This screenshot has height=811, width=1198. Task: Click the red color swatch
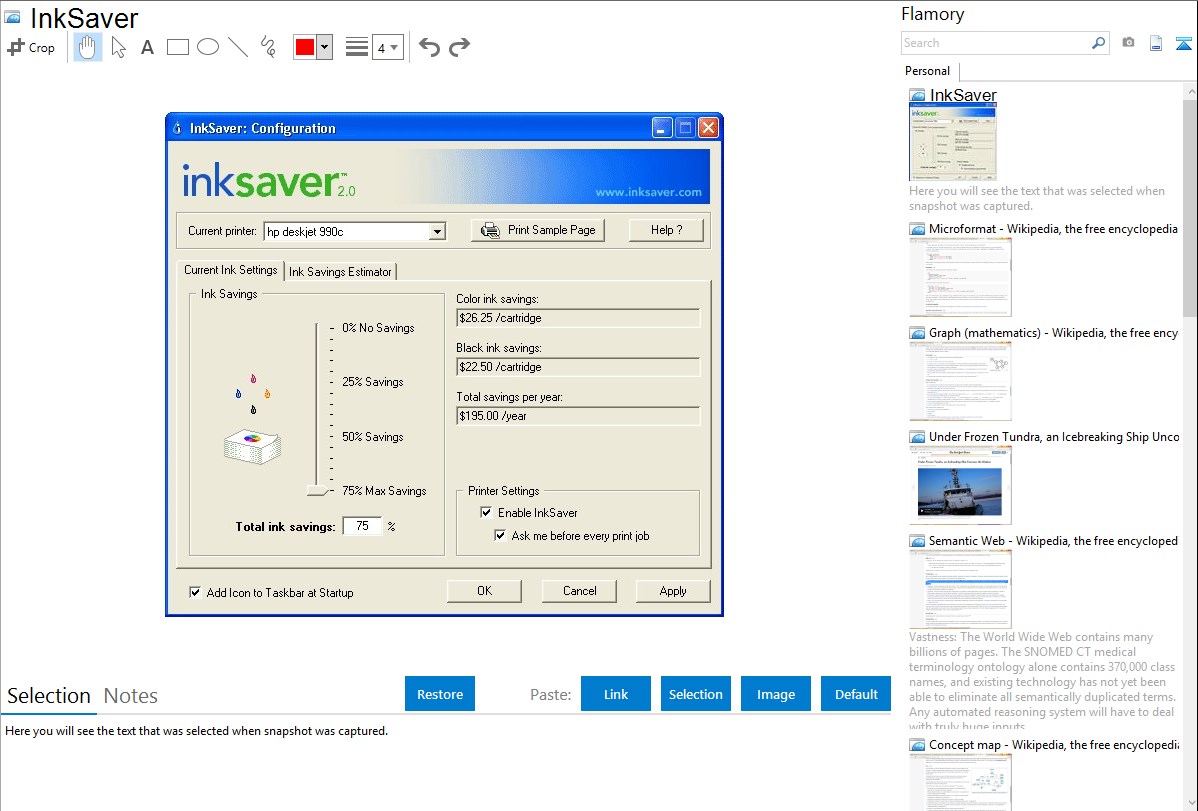(x=305, y=47)
